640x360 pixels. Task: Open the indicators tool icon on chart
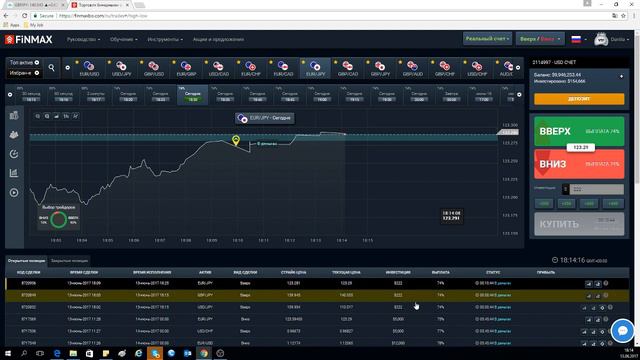tap(76, 116)
